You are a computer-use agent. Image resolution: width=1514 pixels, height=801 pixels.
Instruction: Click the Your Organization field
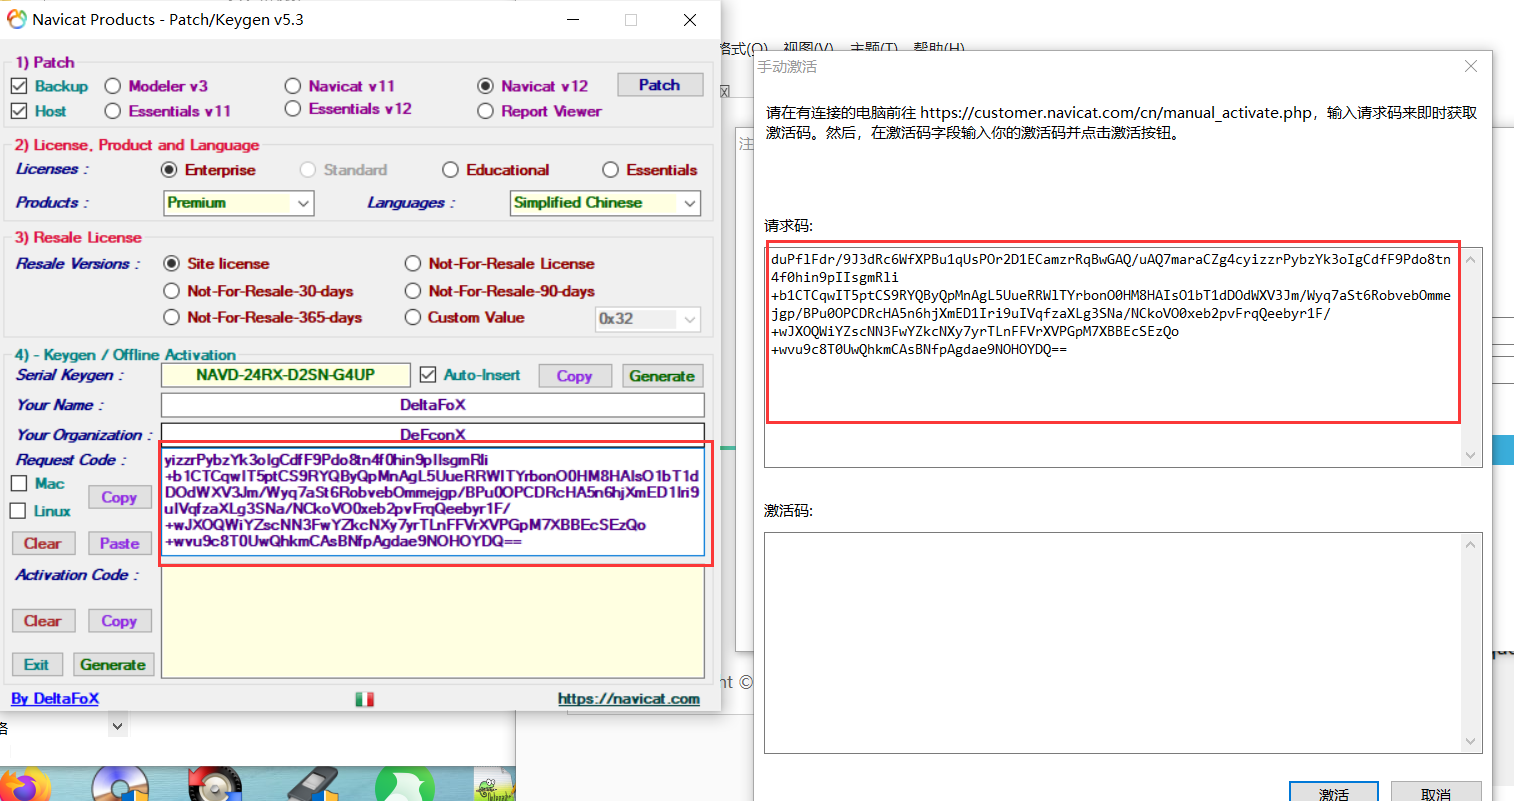[433, 433]
